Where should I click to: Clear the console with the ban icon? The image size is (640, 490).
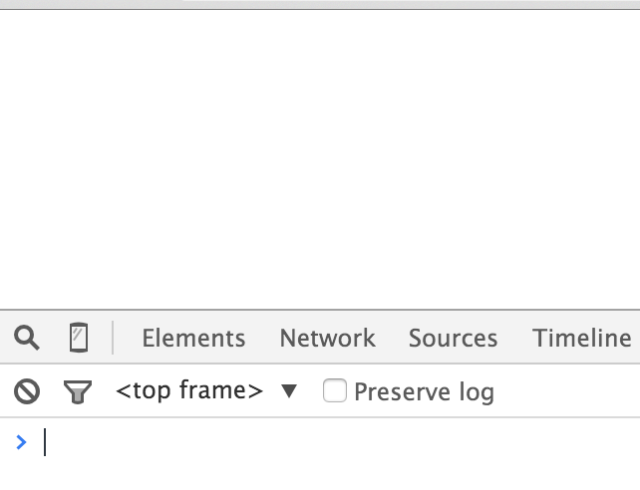pyautogui.click(x=27, y=391)
